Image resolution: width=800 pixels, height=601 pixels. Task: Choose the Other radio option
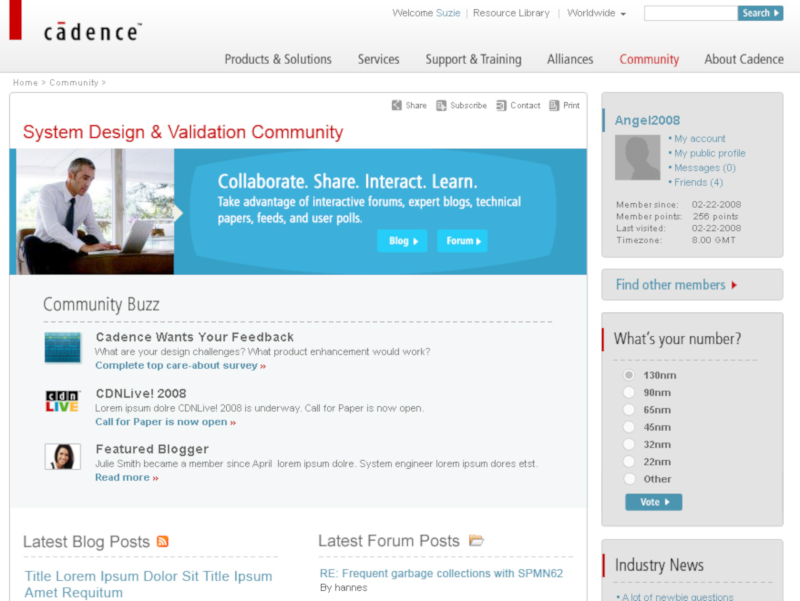pos(629,479)
